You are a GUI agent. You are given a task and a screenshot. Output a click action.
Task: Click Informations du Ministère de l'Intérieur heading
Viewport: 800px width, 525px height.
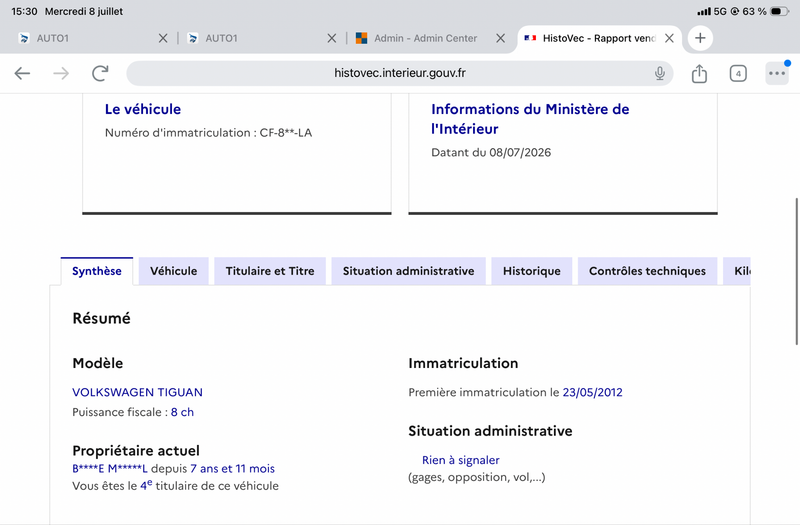point(530,119)
